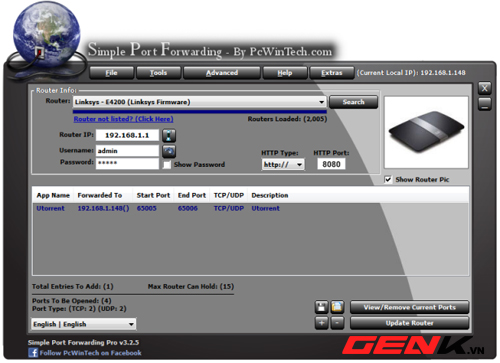Uncheck the Show Router Pic checkbox
Viewport: 500px width, 363px height.
(x=388, y=180)
